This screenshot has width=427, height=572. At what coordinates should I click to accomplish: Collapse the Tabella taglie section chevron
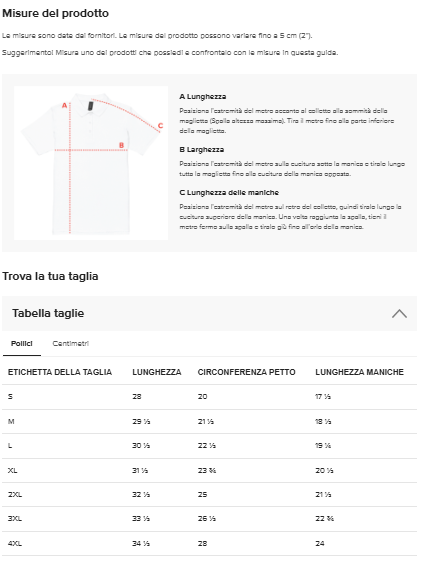coord(399,314)
